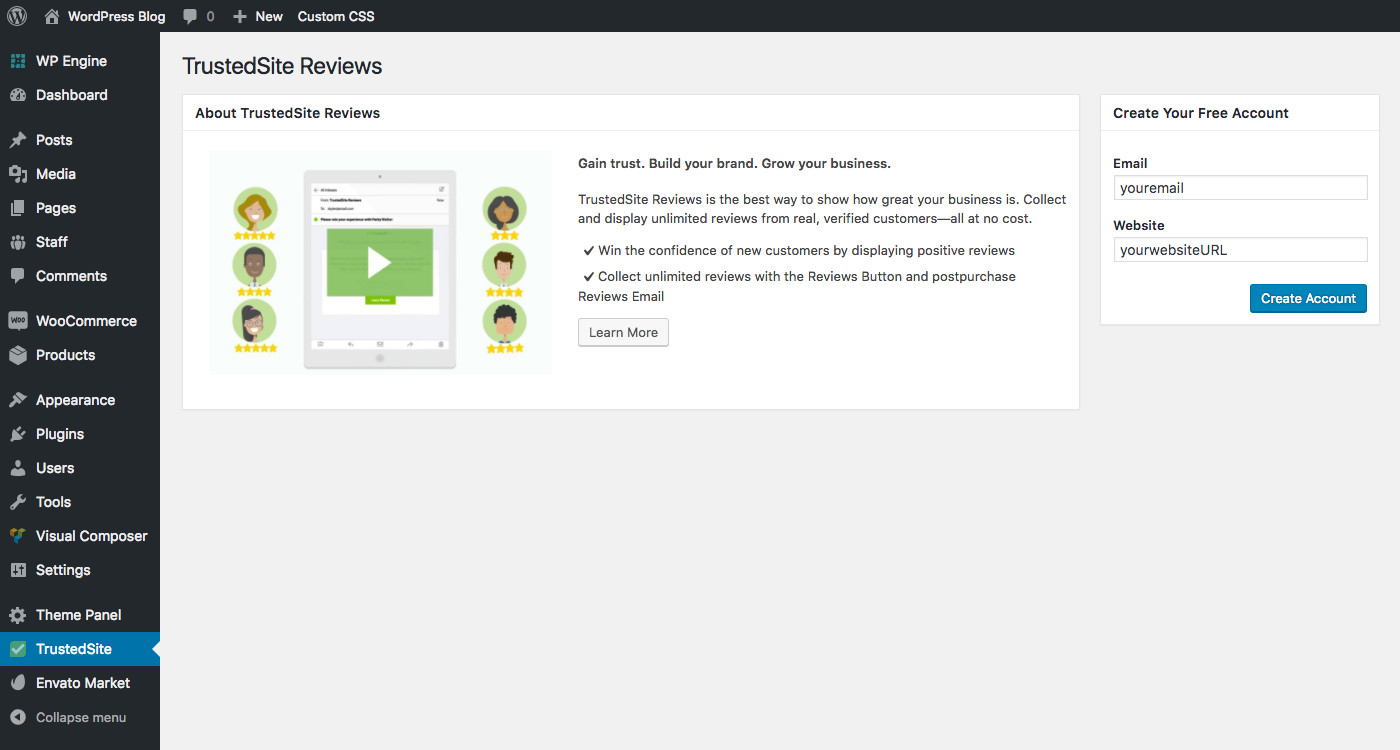Open the Theme Panel menu label
The image size is (1400, 750).
(x=78, y=615)
